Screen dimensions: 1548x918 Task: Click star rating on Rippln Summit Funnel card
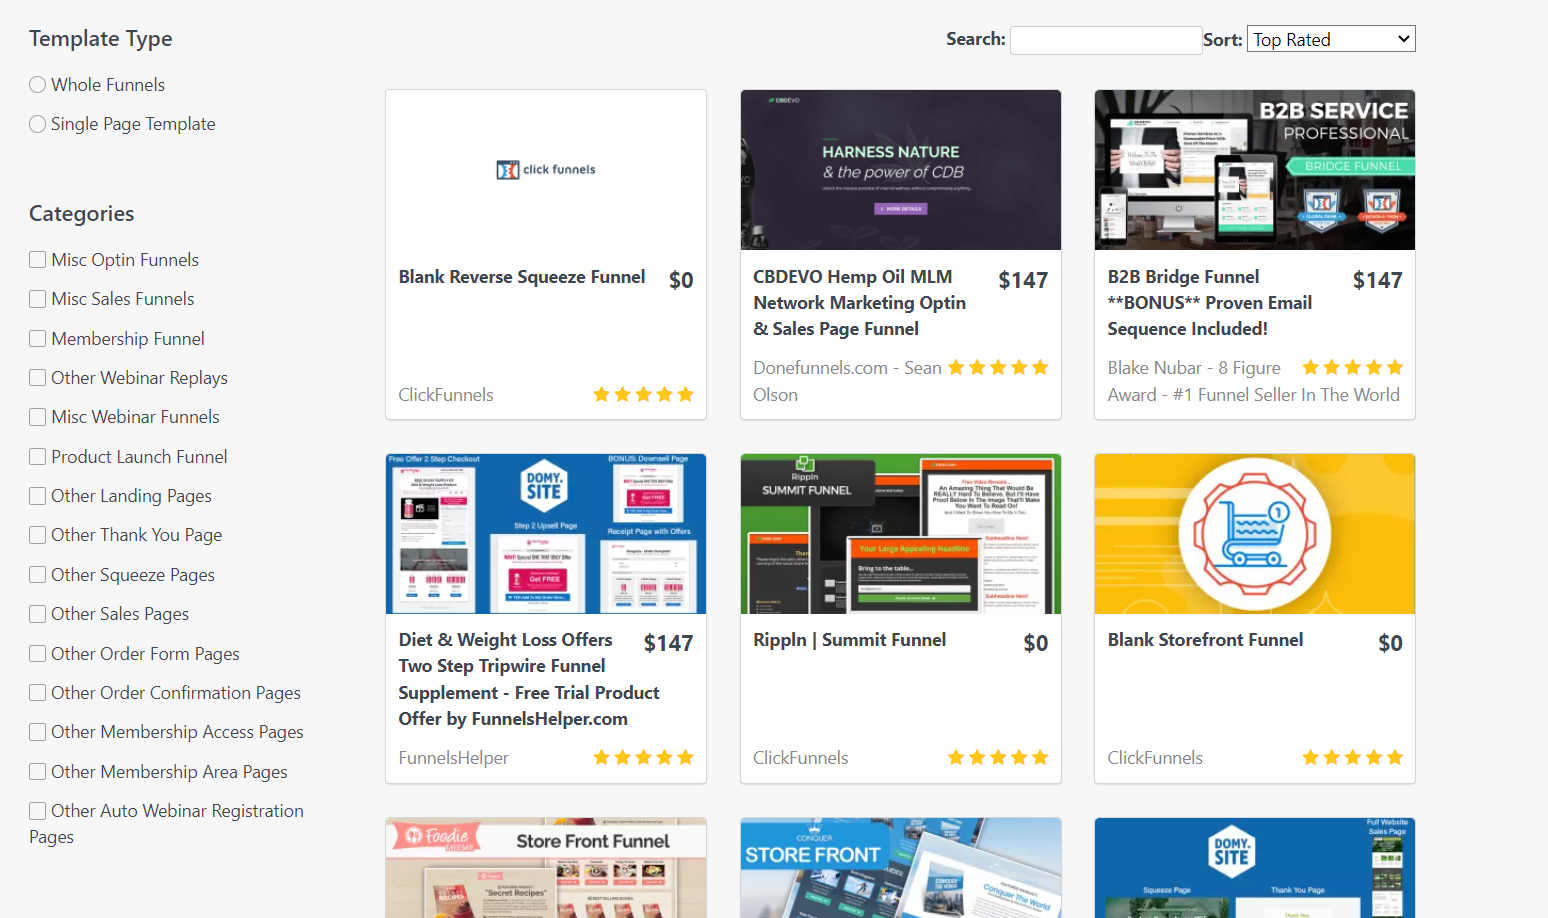(998, 758)
